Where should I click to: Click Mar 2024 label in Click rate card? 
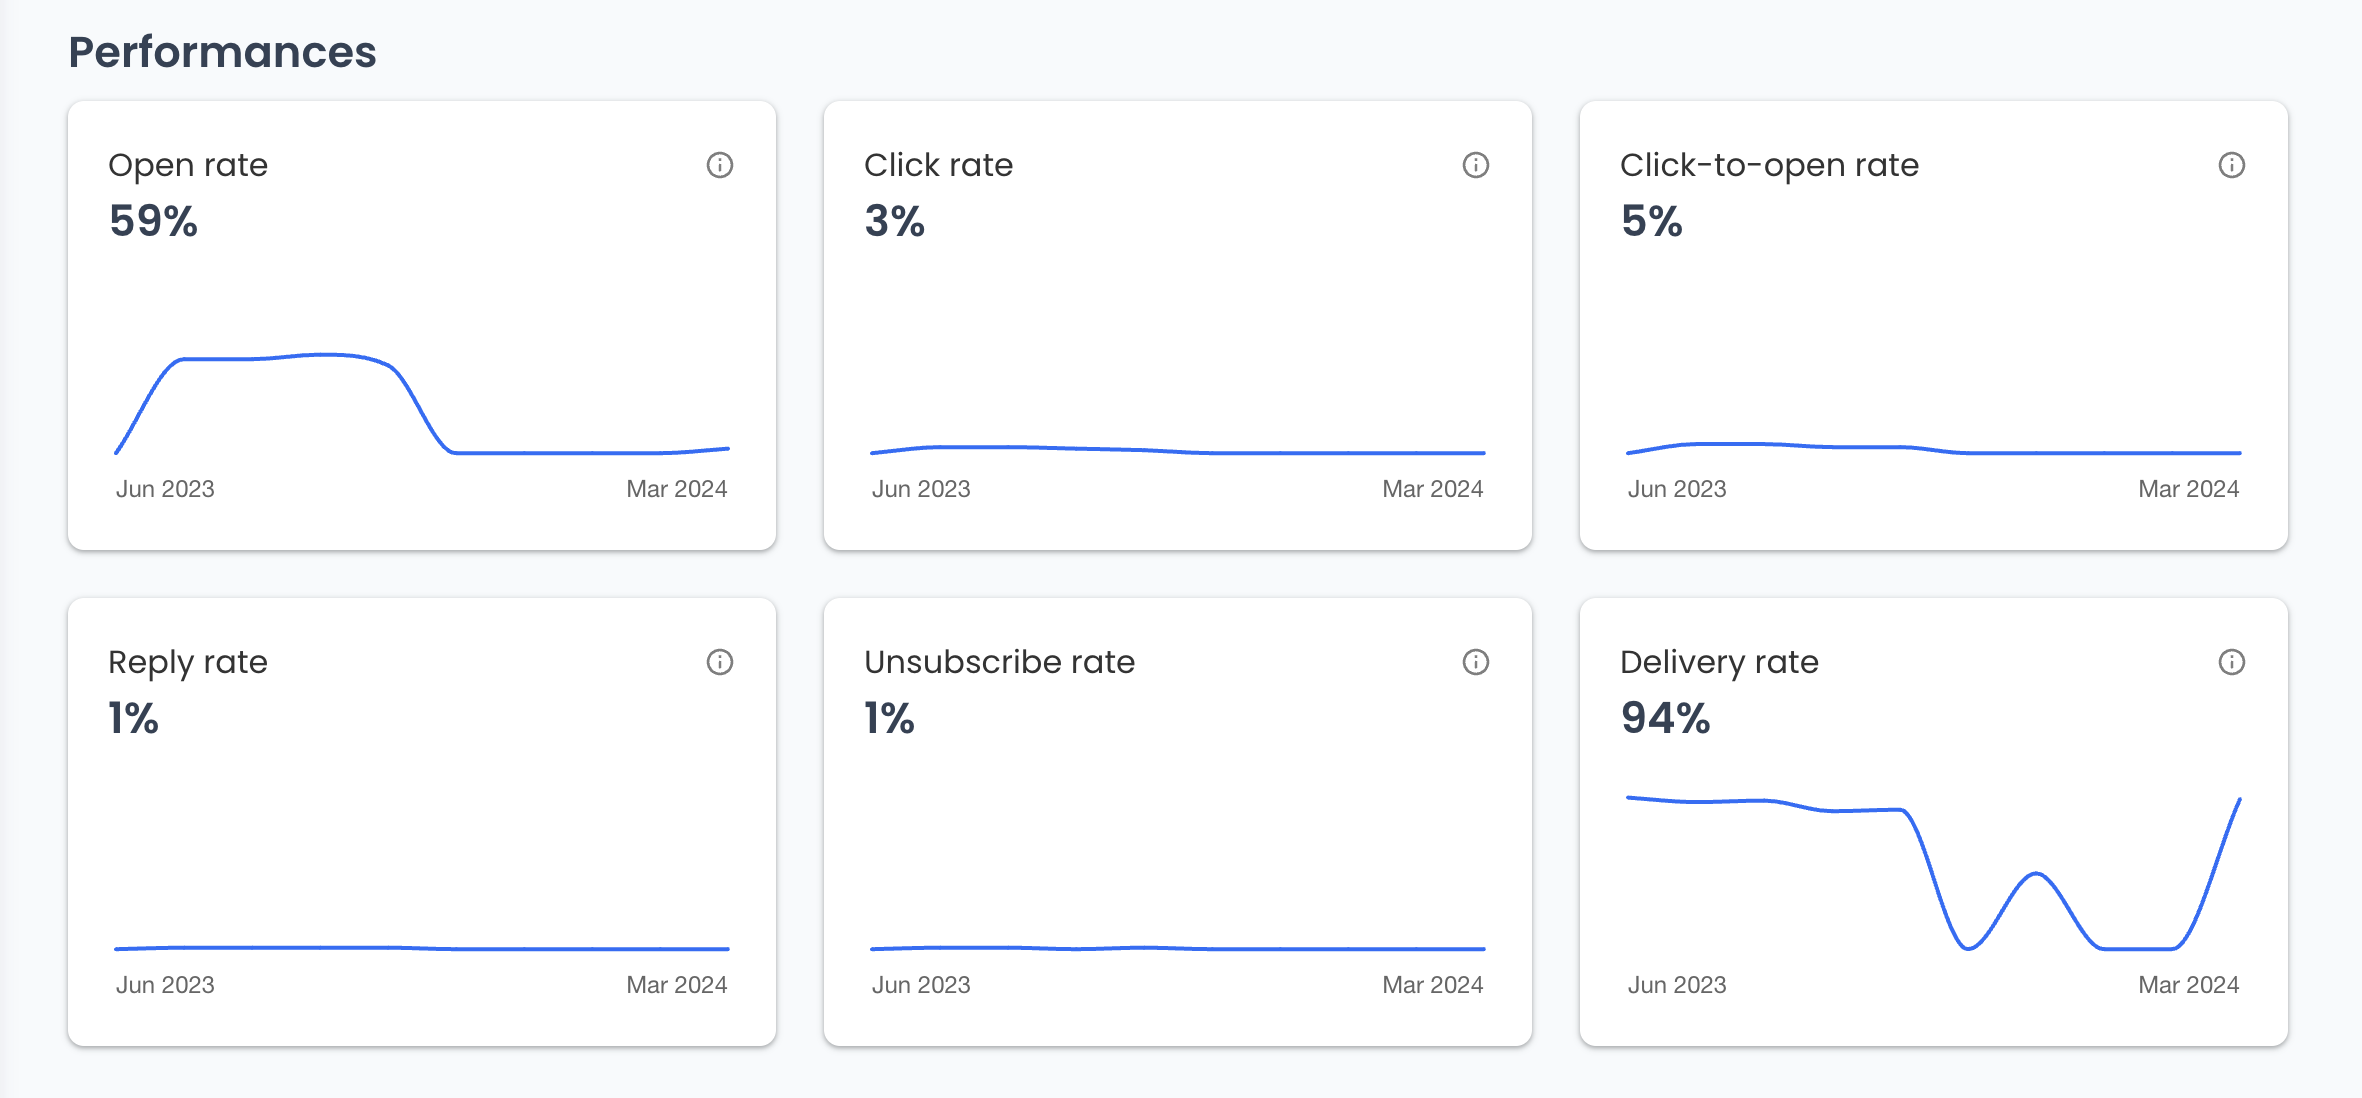[1433, 489]
